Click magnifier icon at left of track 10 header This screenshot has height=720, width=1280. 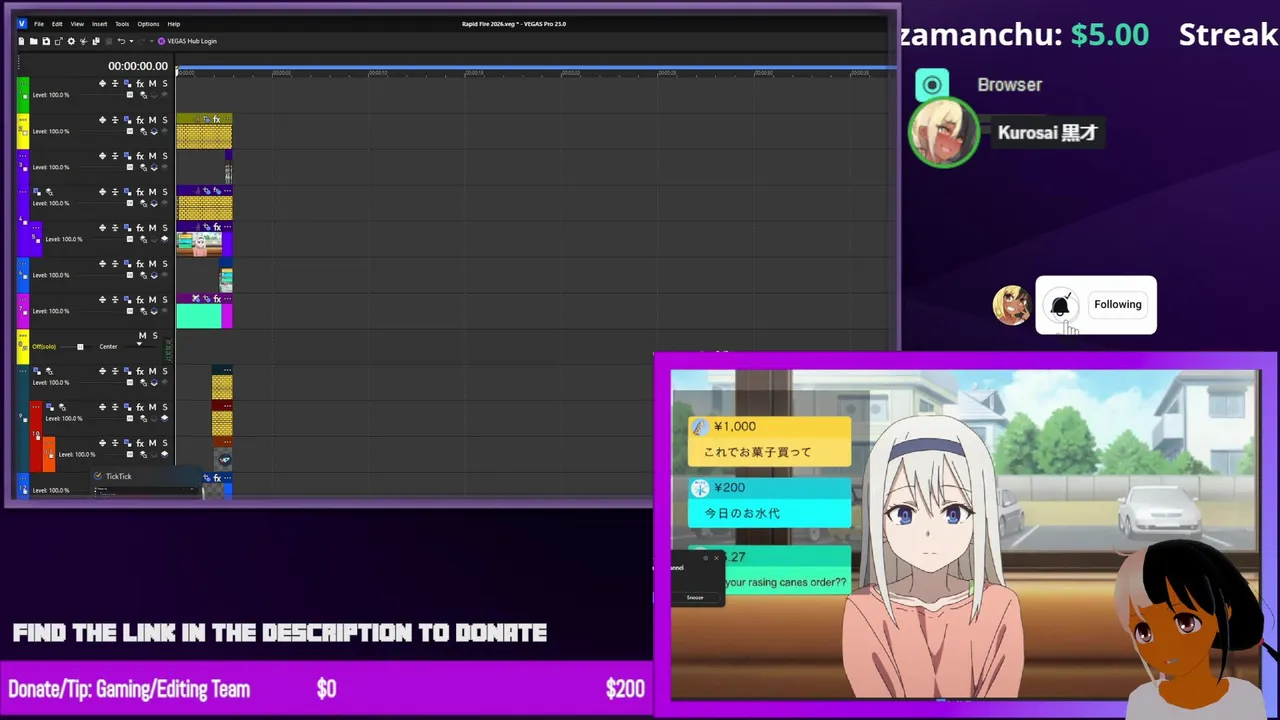point(63,407)
